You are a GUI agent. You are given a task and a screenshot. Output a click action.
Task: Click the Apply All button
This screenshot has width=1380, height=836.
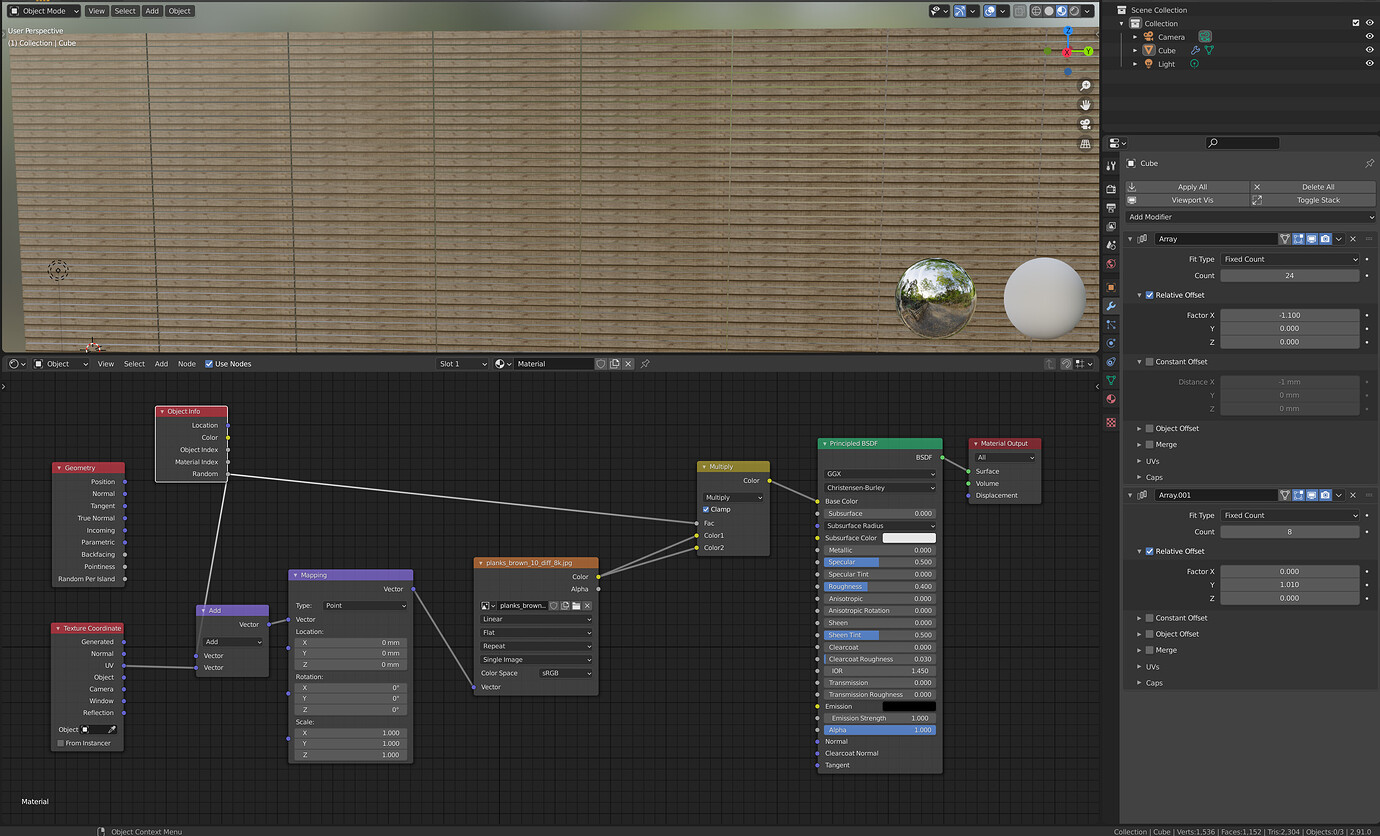click(1187, 187)
